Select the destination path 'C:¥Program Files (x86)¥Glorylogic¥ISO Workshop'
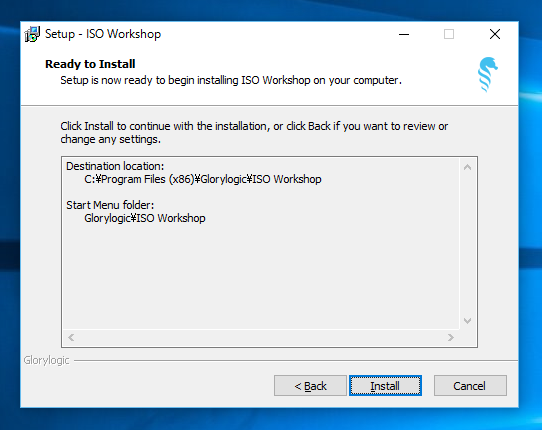Screen dimensions: 542x430 [203, 179]
